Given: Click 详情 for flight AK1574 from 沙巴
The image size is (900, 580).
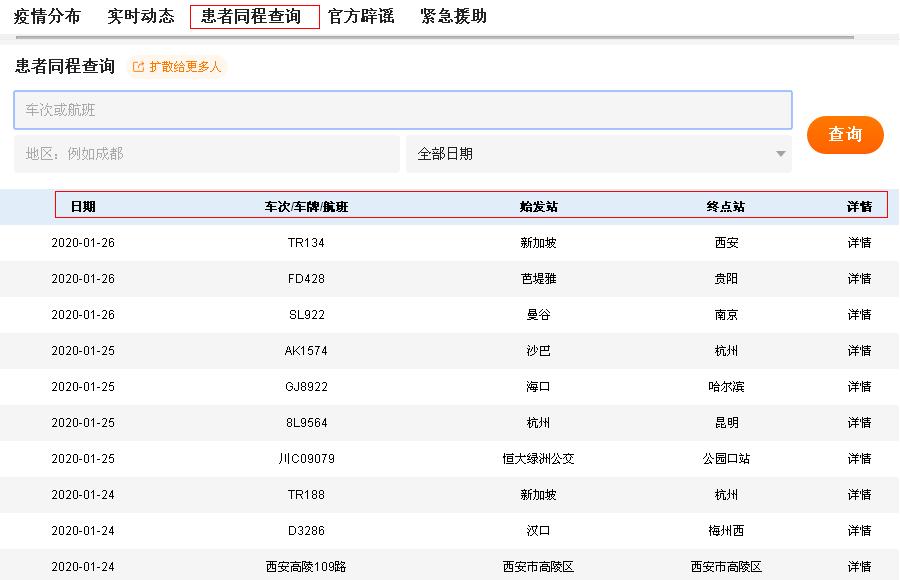Looking at the screenshot, I should 858,350.
